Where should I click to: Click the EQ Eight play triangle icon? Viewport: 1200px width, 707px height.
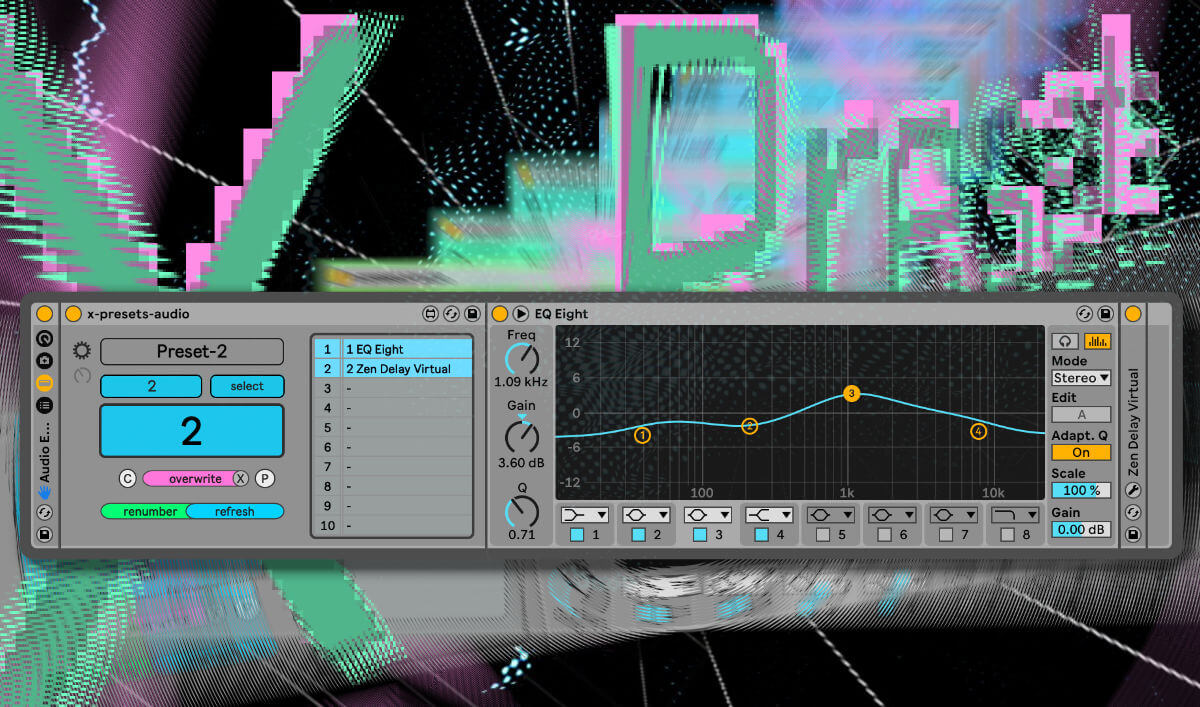point(521,314)
